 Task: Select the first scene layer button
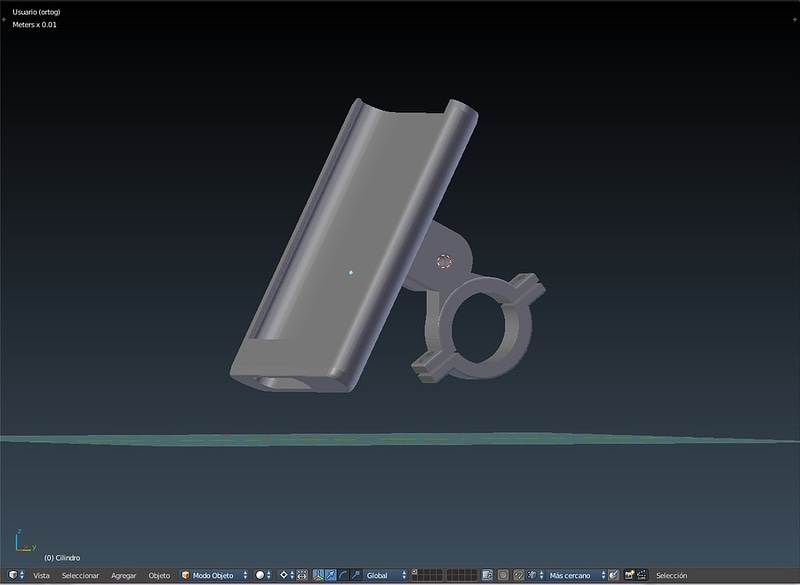tap(415, 572)
